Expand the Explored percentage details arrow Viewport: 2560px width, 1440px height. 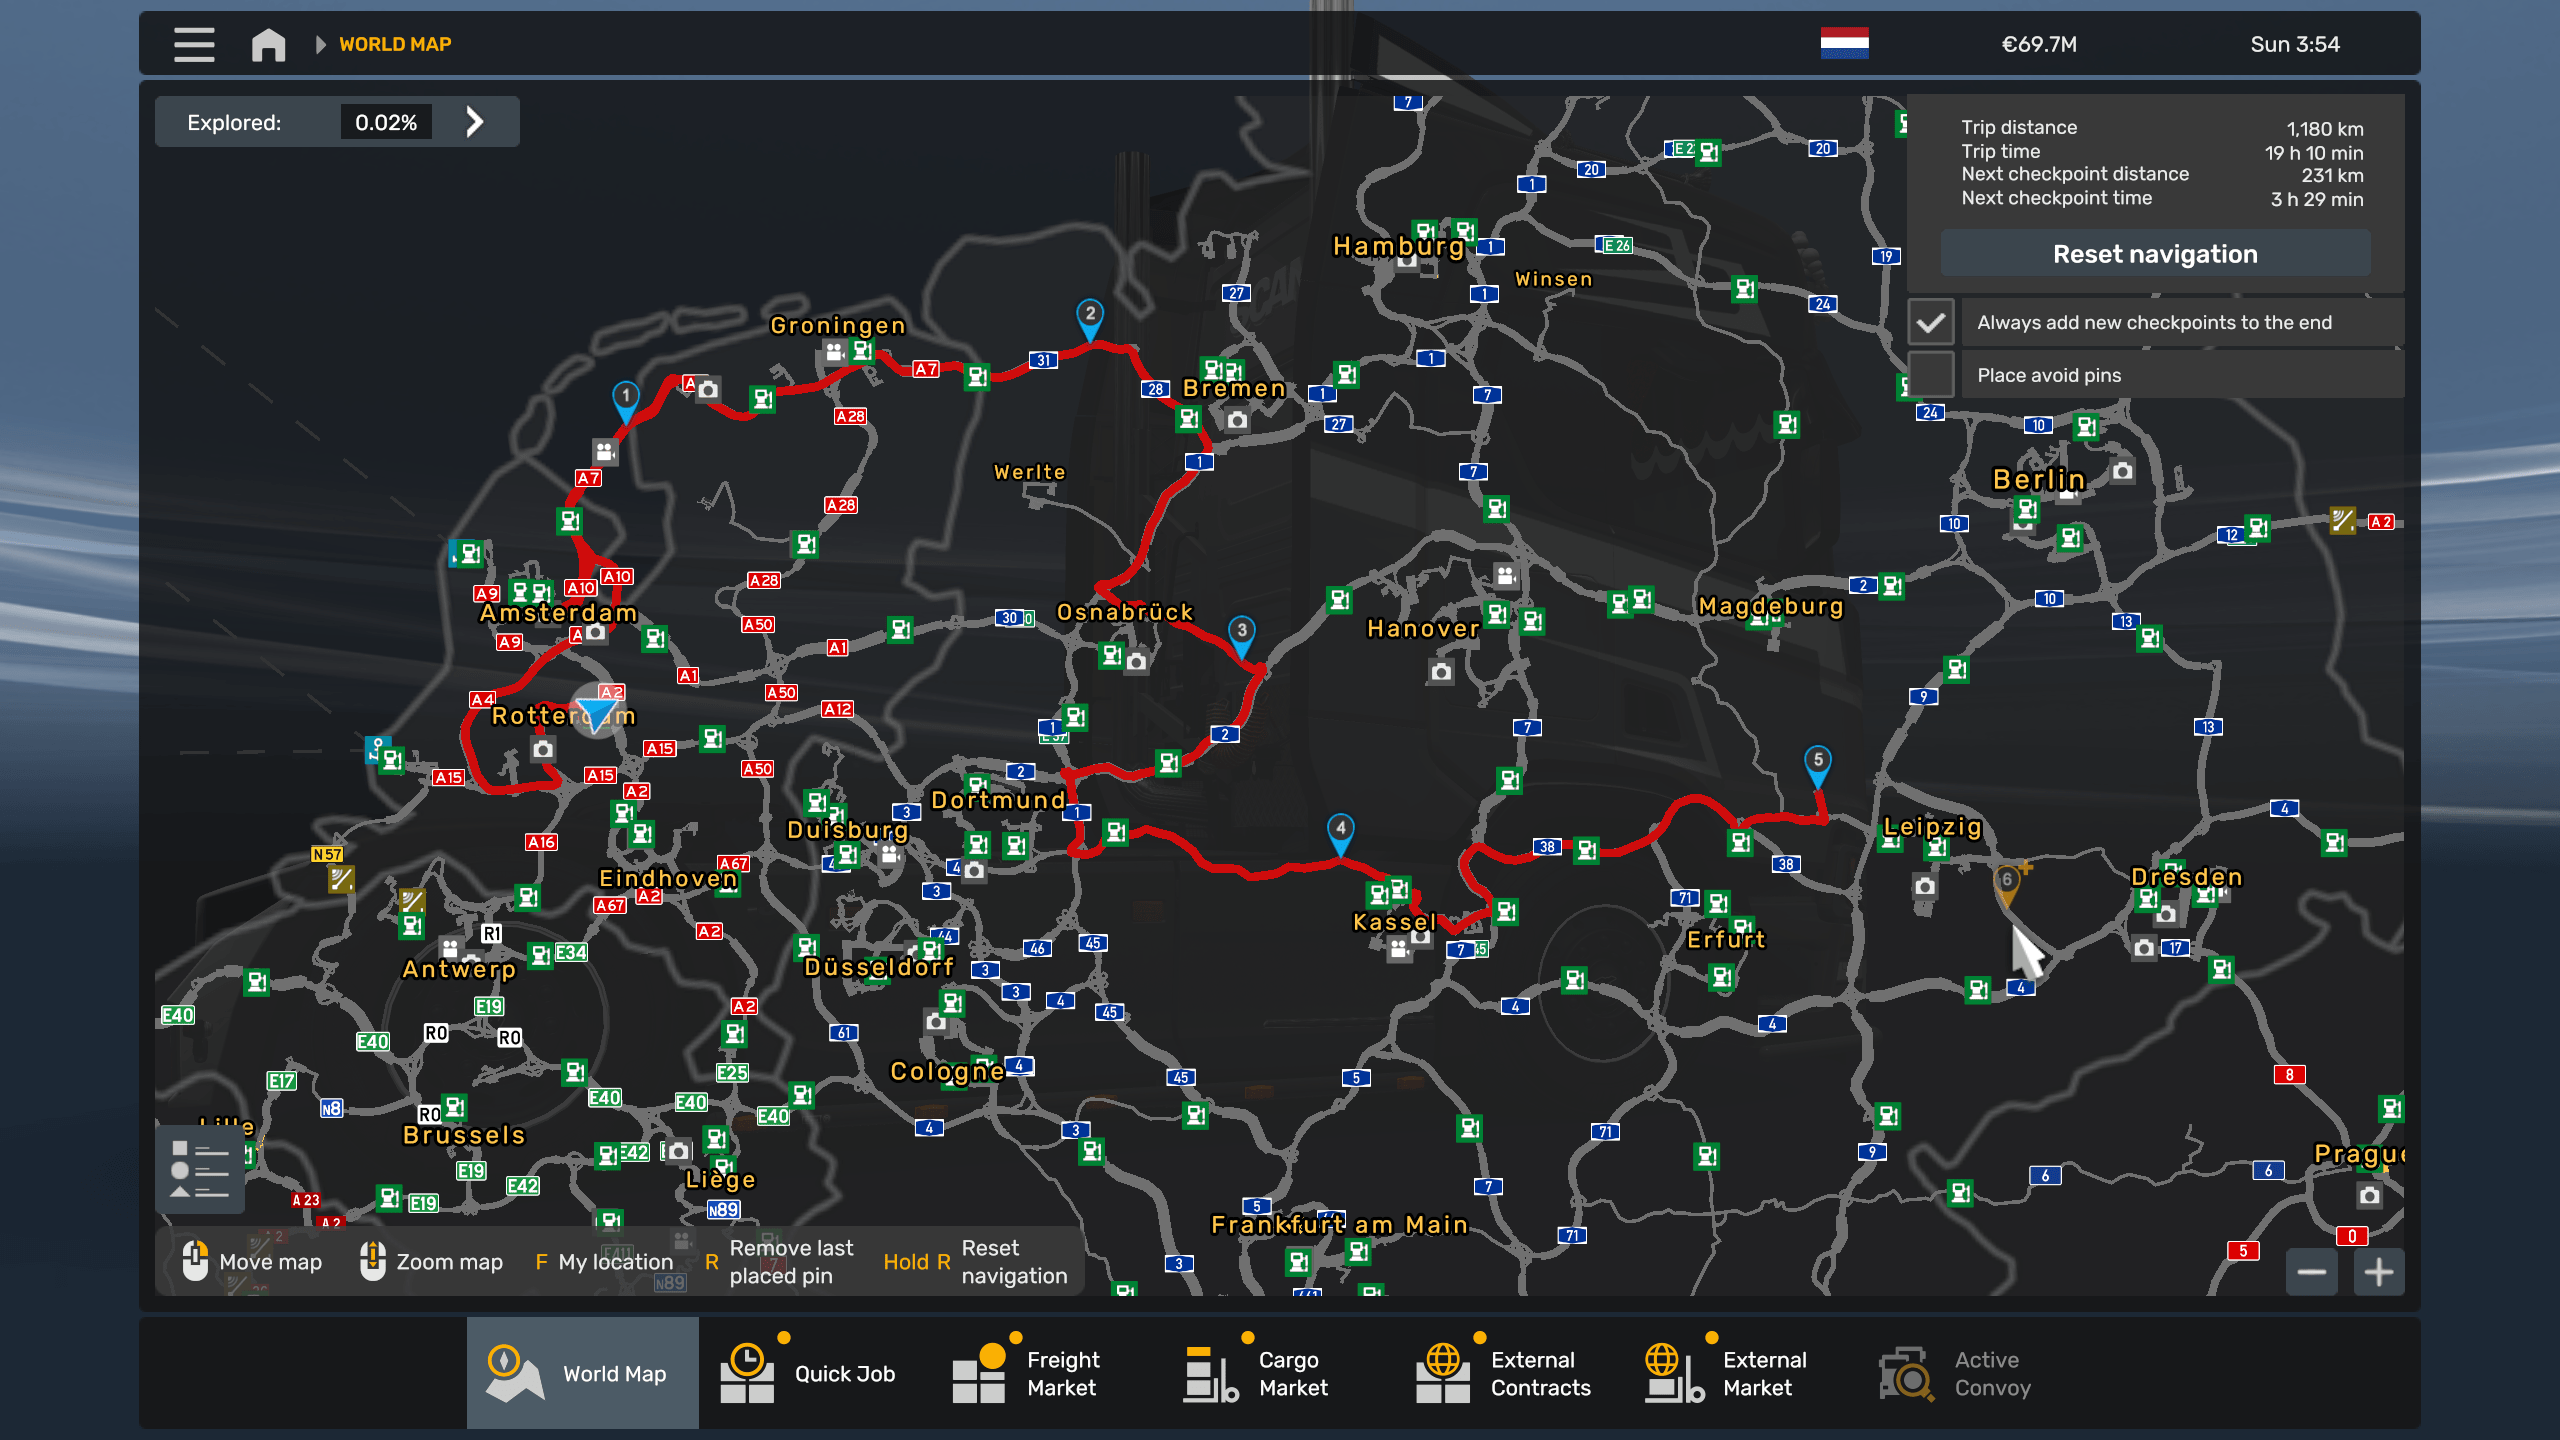pyautogui.click(x=475, y=122)
